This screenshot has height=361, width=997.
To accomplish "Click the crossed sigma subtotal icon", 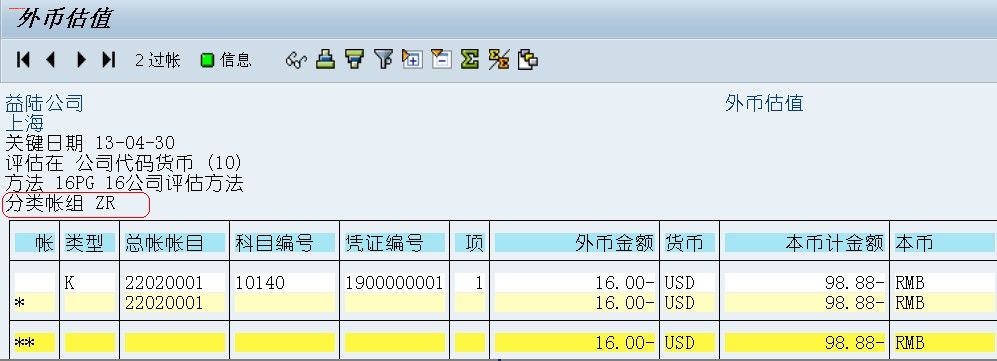I will coord(498,60).
